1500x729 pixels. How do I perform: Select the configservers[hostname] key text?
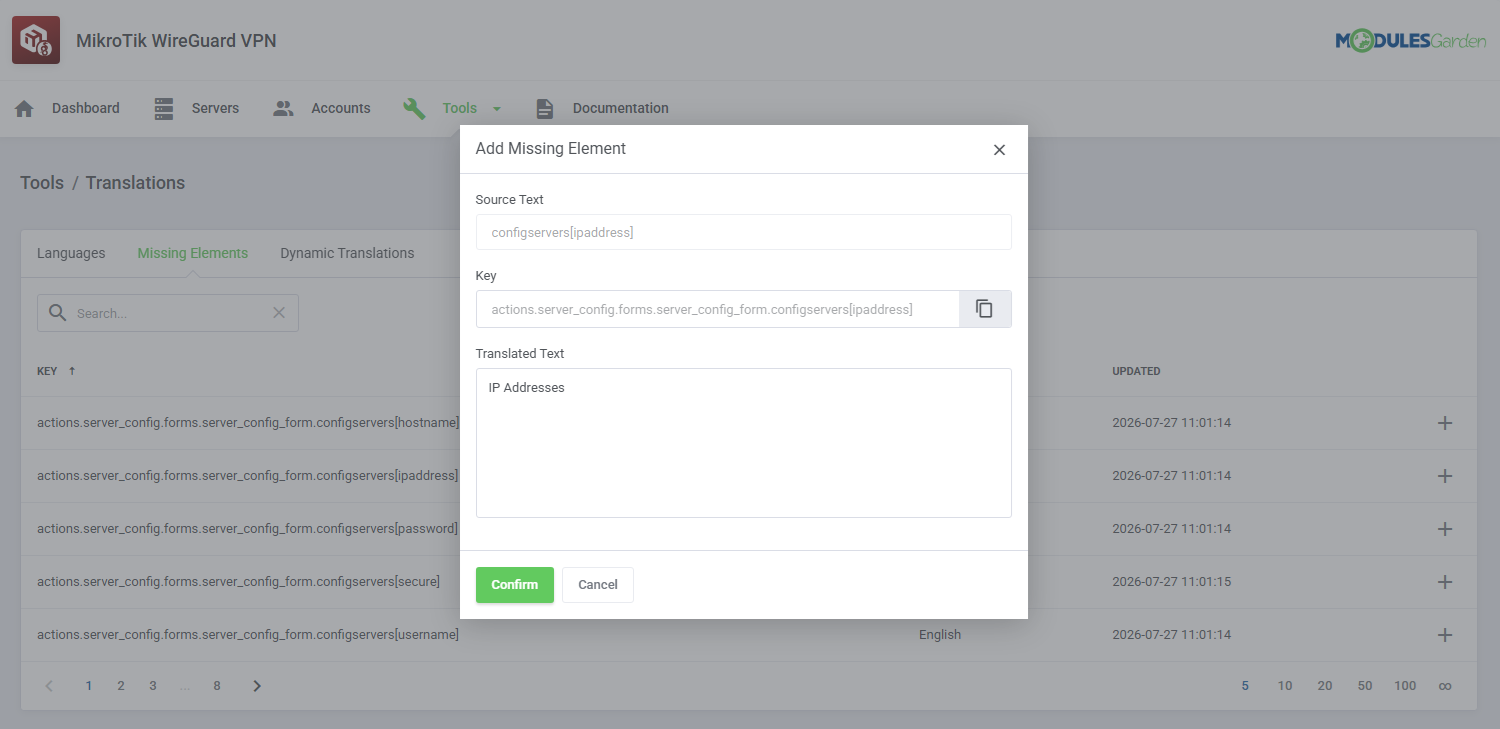click(248, 423)
